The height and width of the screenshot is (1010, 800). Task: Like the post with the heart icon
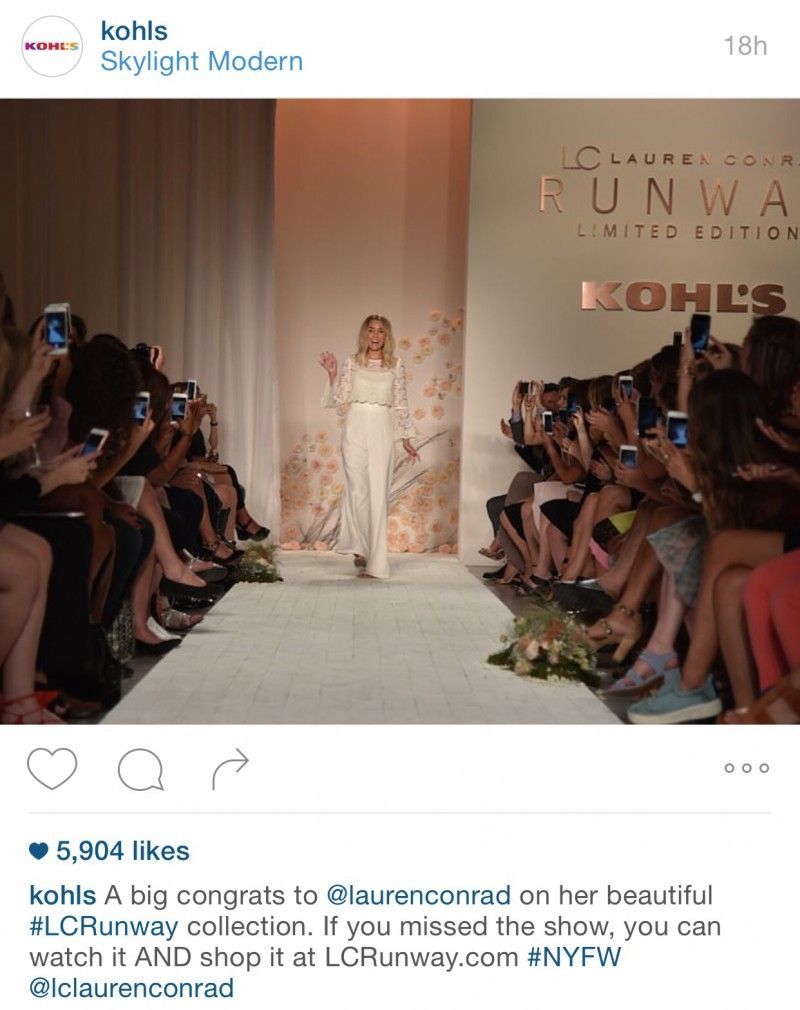pos(52,768)
